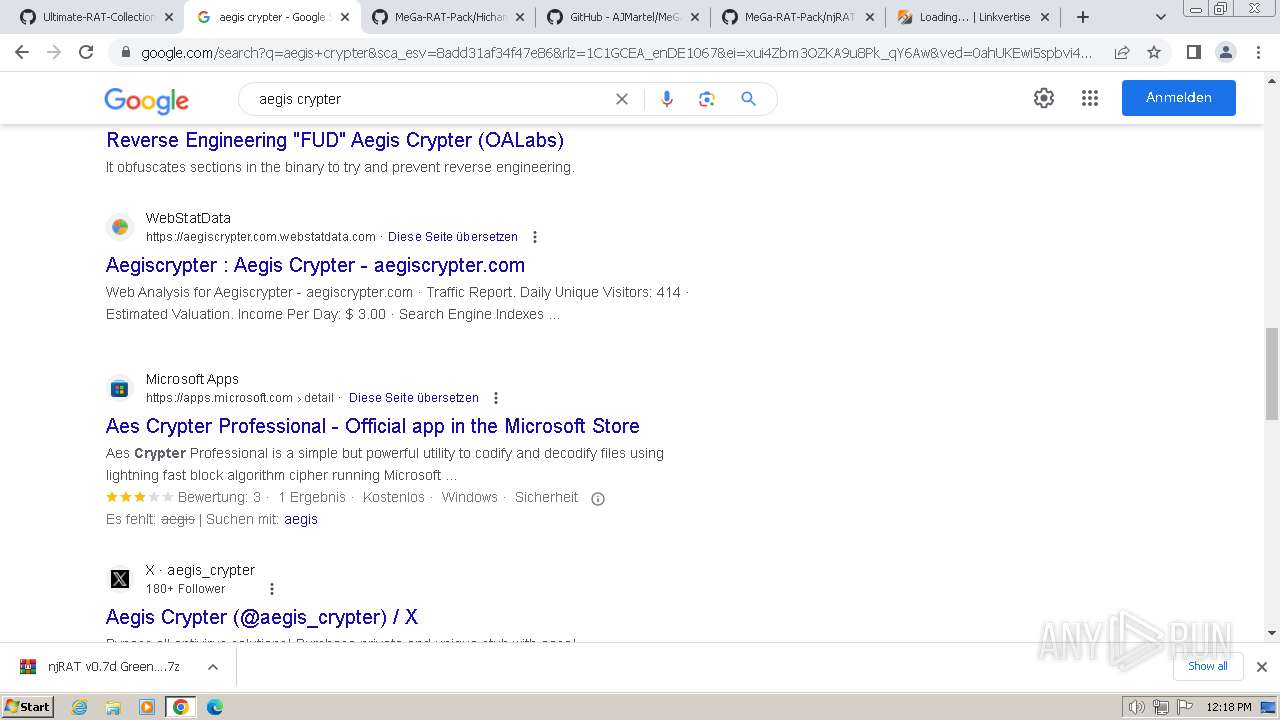Click the volume icon in system tray
Image resolution: width=1280 pixels, height=720 pixels.
point(1137,707)
